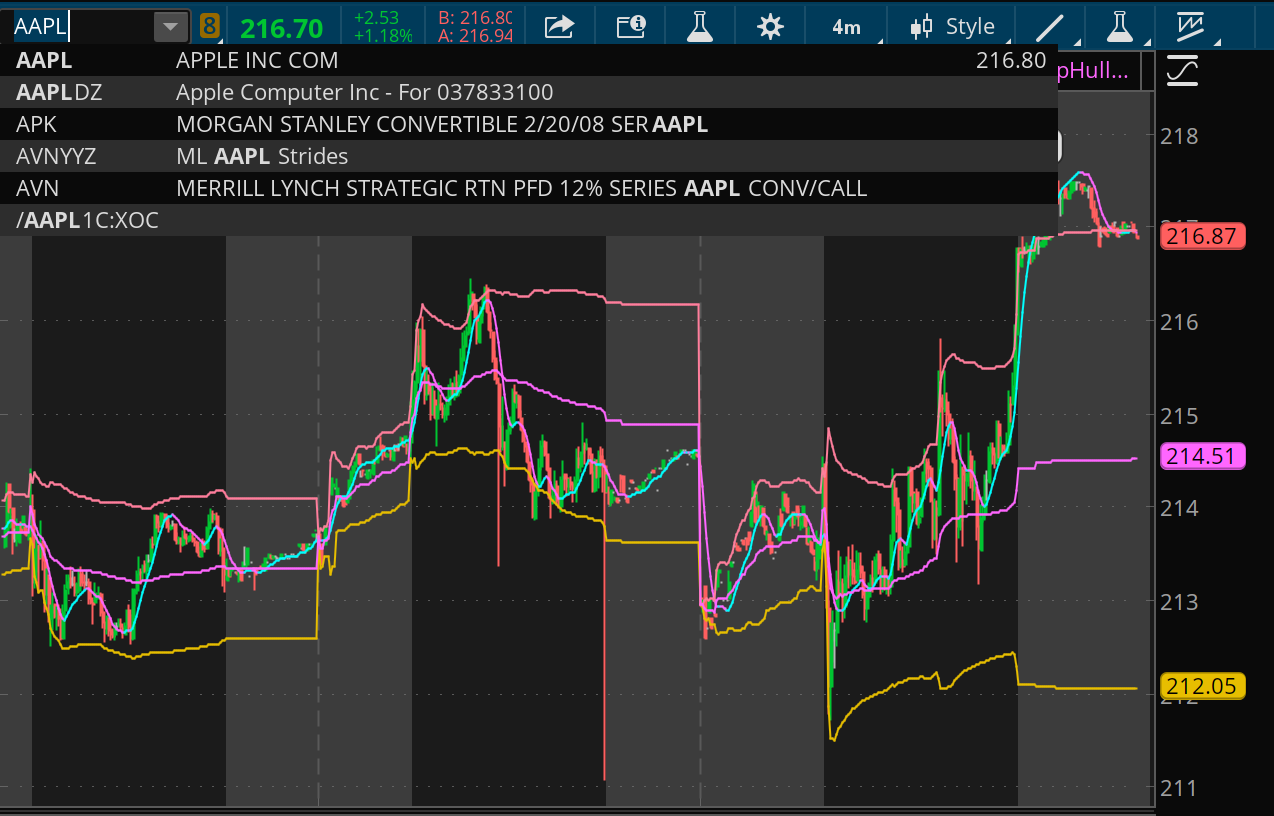
Task: Click the 211 price axis label
Action: pos(1180,788)
